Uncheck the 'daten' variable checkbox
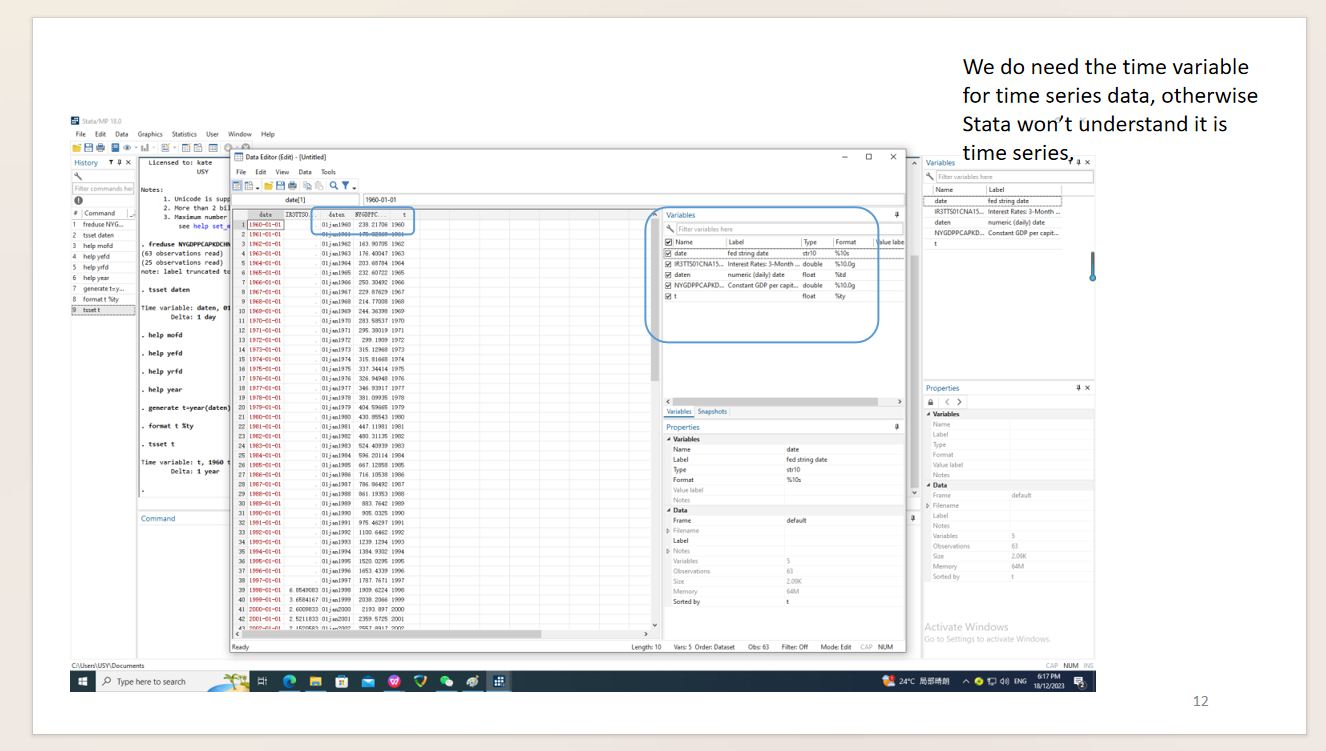 669,275
